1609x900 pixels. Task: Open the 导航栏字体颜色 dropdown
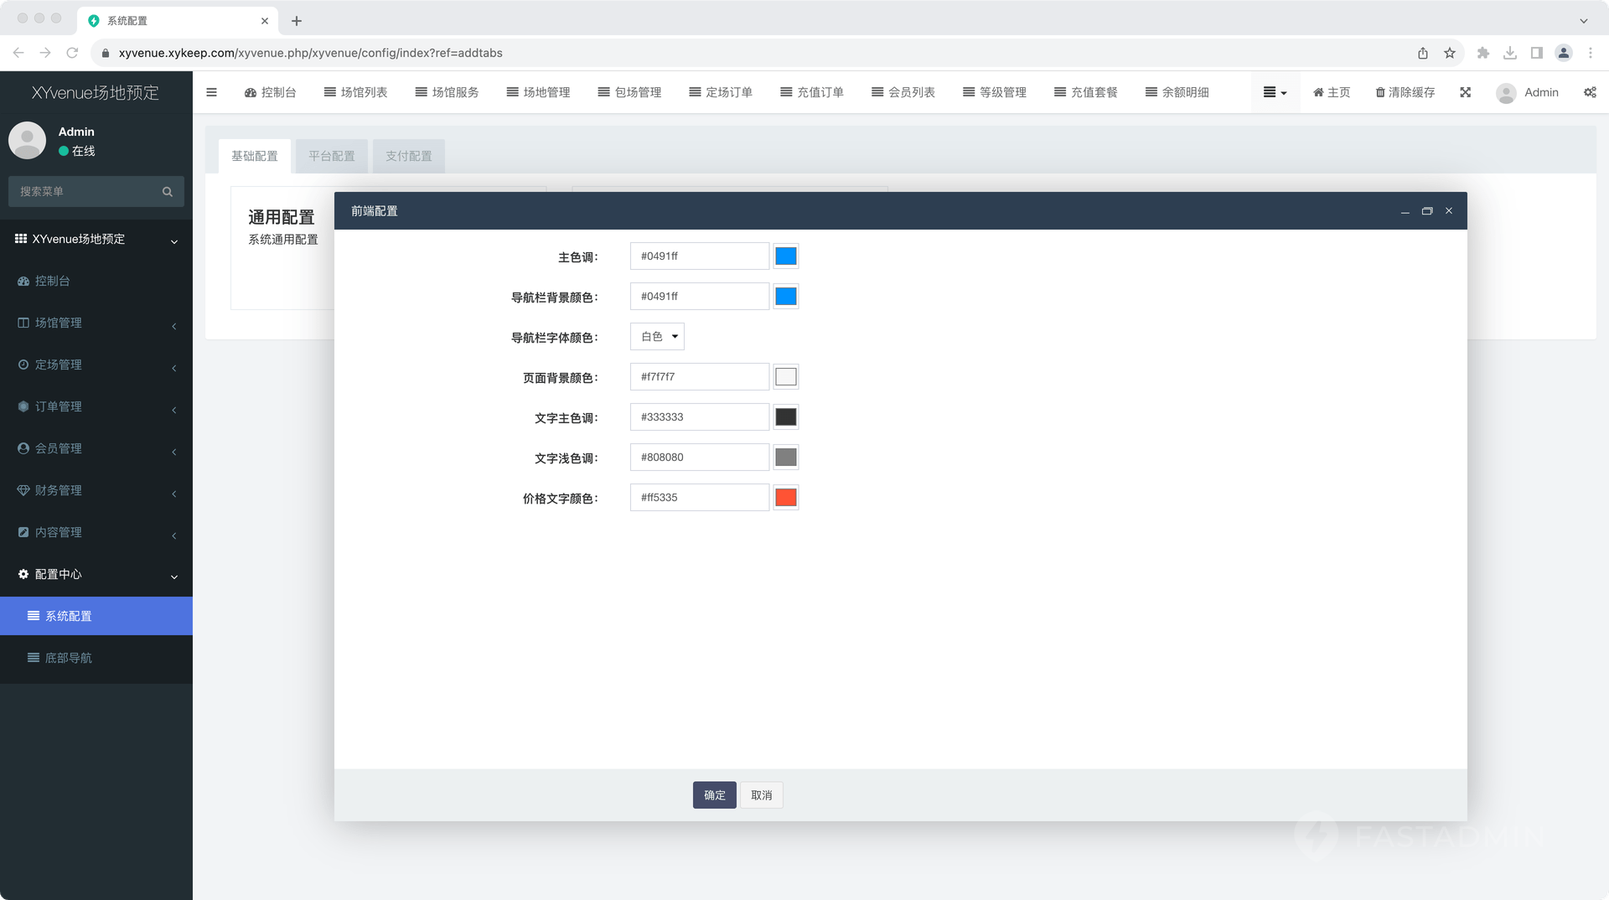(657, 337)
